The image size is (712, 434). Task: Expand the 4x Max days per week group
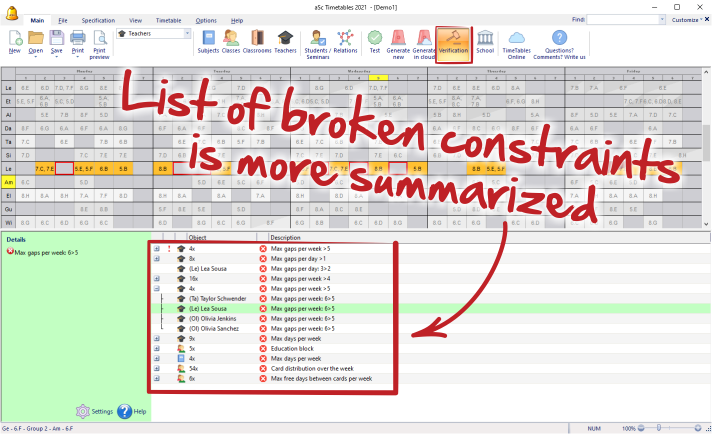pos(157,359)
